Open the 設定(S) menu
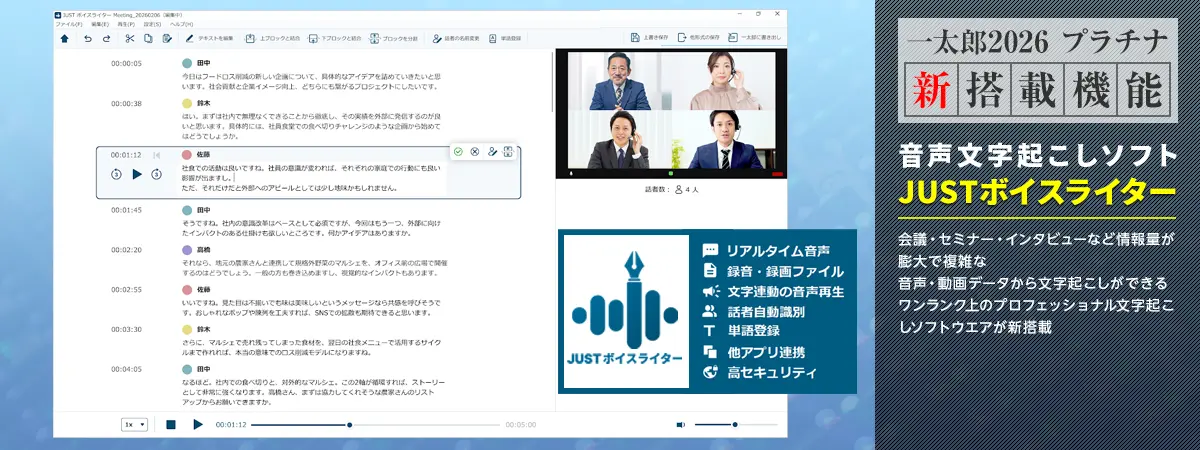 tap(152, 24)
